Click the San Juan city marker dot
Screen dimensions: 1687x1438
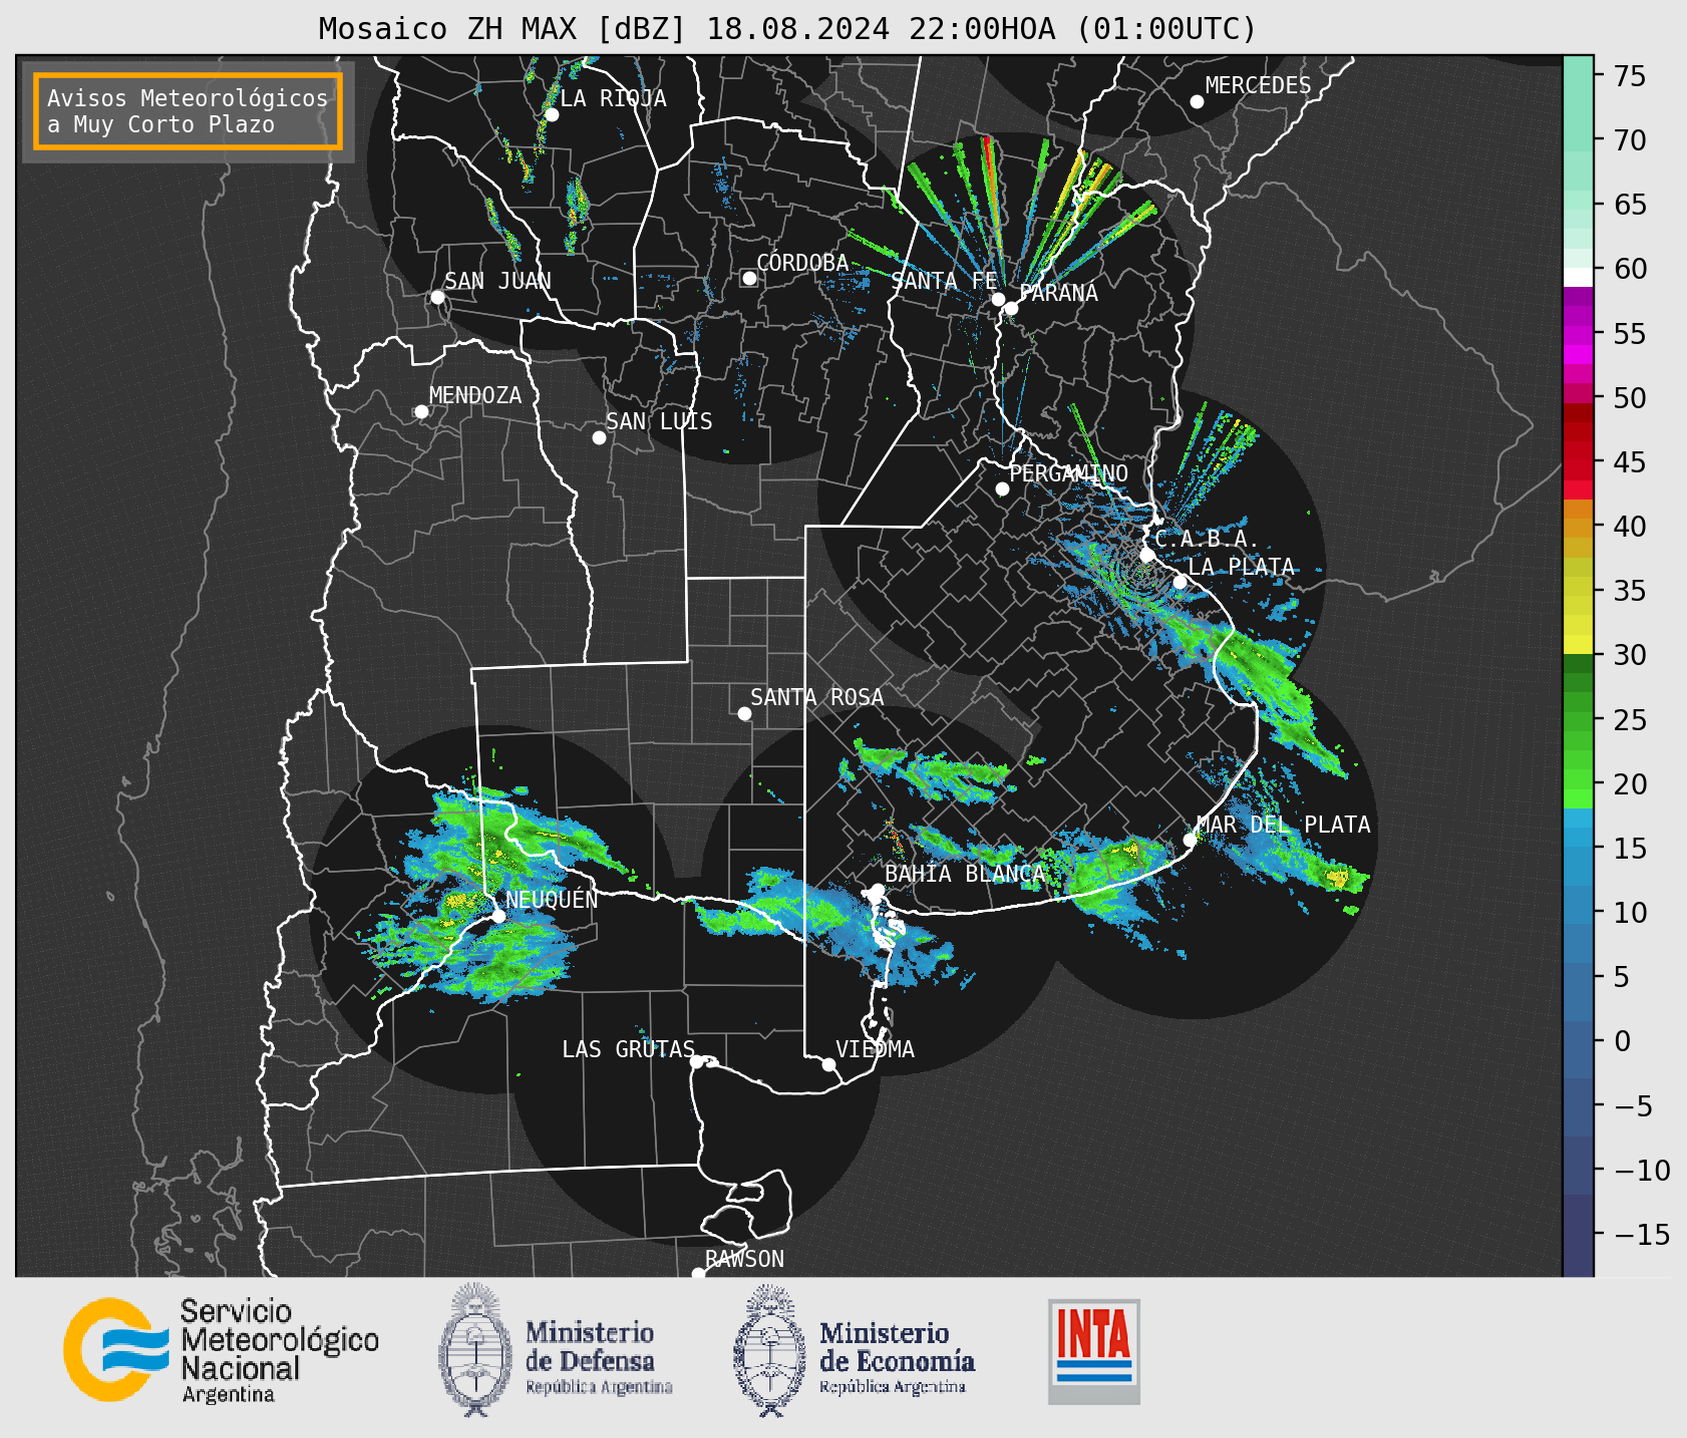point(437,297)
